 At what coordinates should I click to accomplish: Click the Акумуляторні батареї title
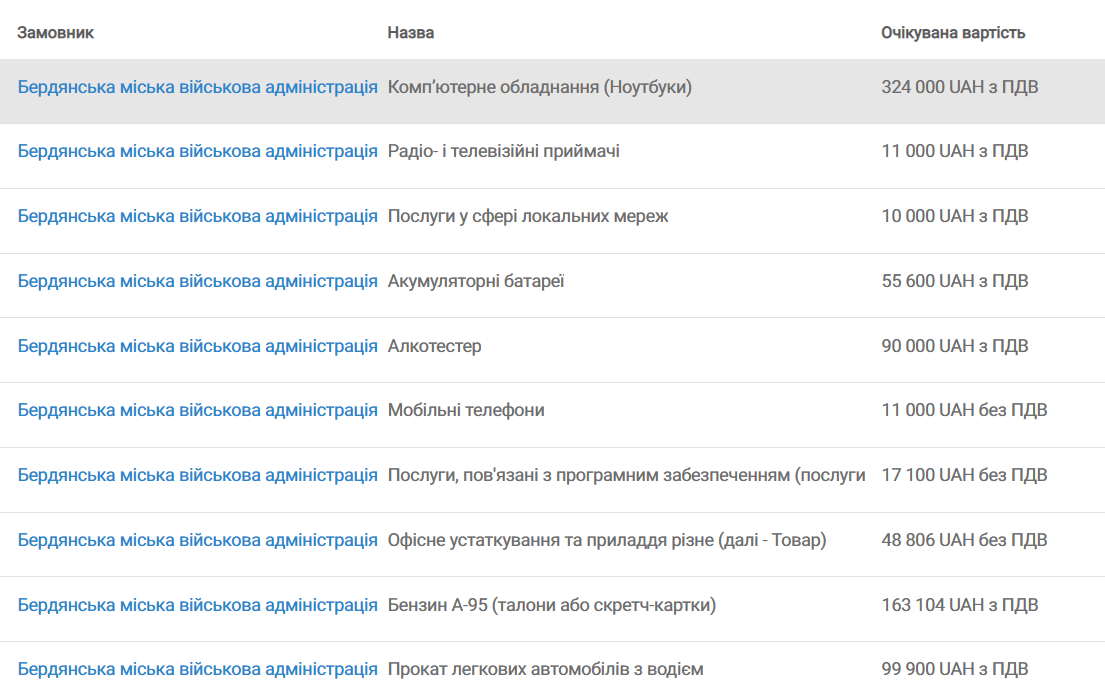476,281
